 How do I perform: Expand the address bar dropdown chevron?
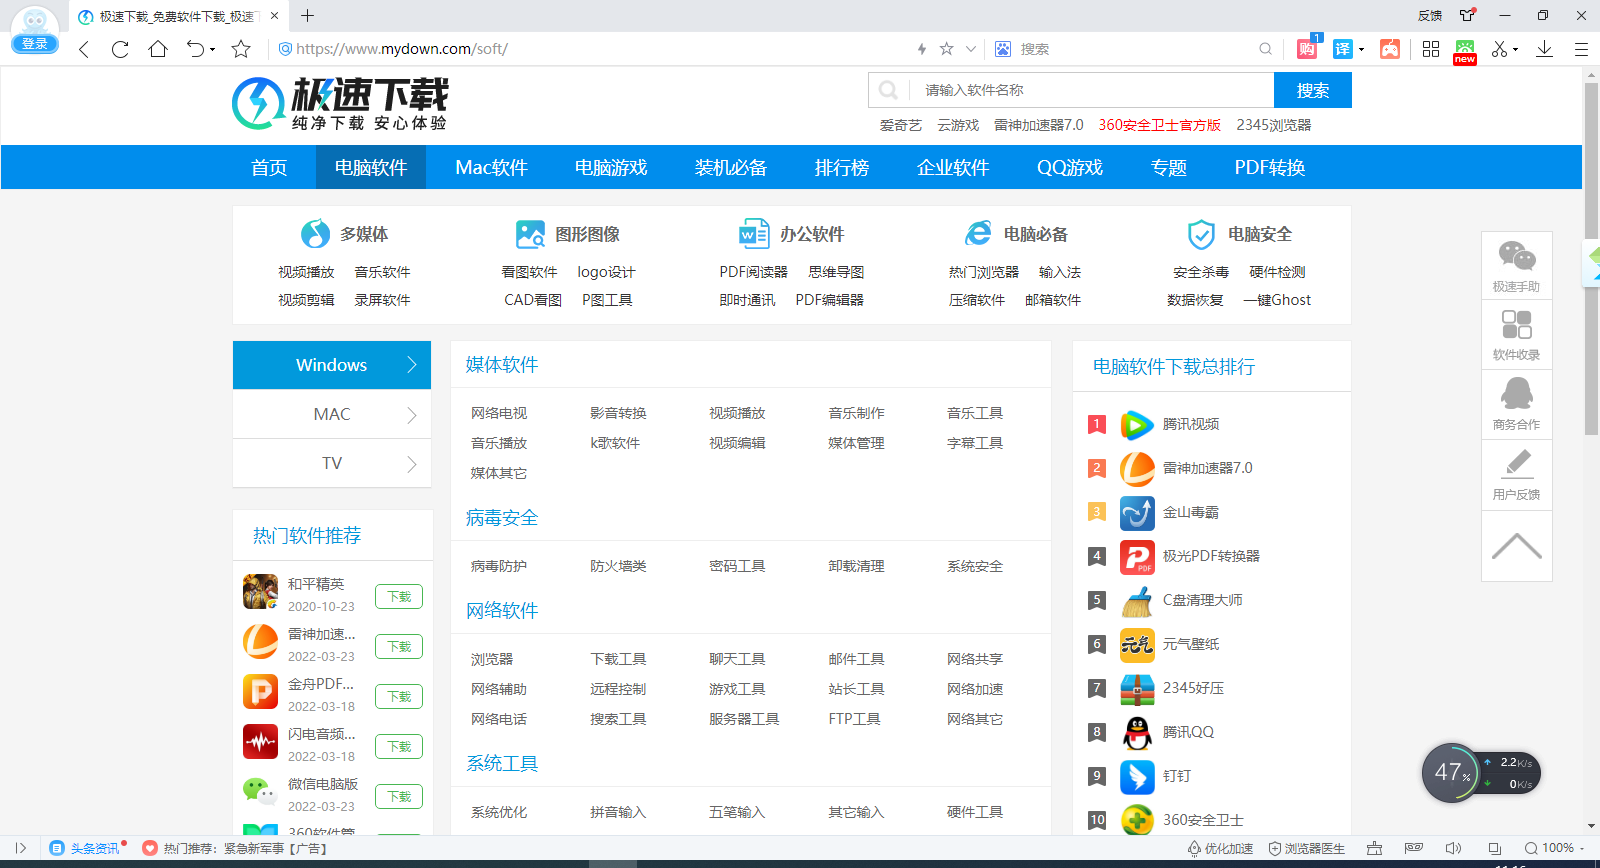pos(970,49)
